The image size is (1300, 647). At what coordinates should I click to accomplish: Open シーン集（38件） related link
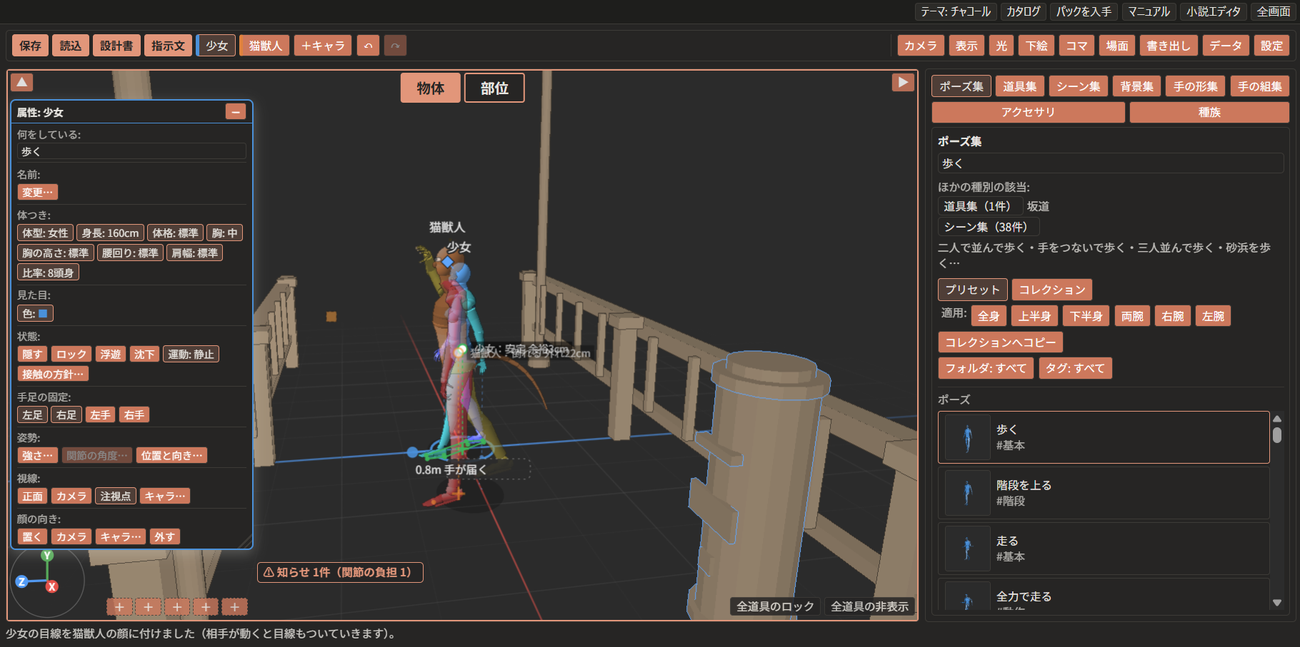tap(989, 227)
